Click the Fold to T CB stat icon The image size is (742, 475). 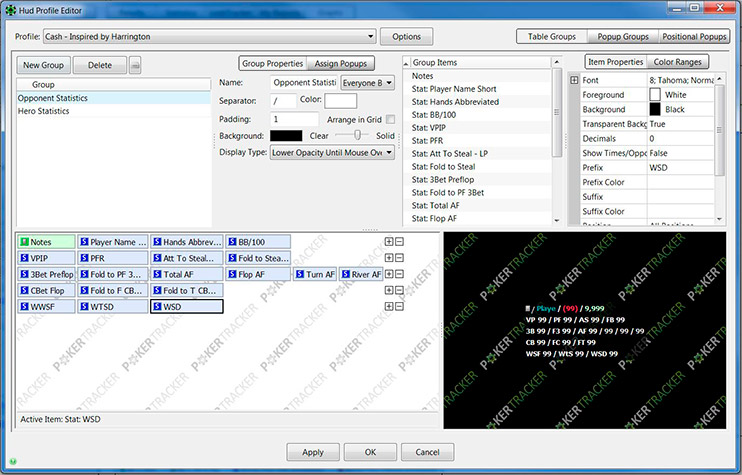click(157, 290)
